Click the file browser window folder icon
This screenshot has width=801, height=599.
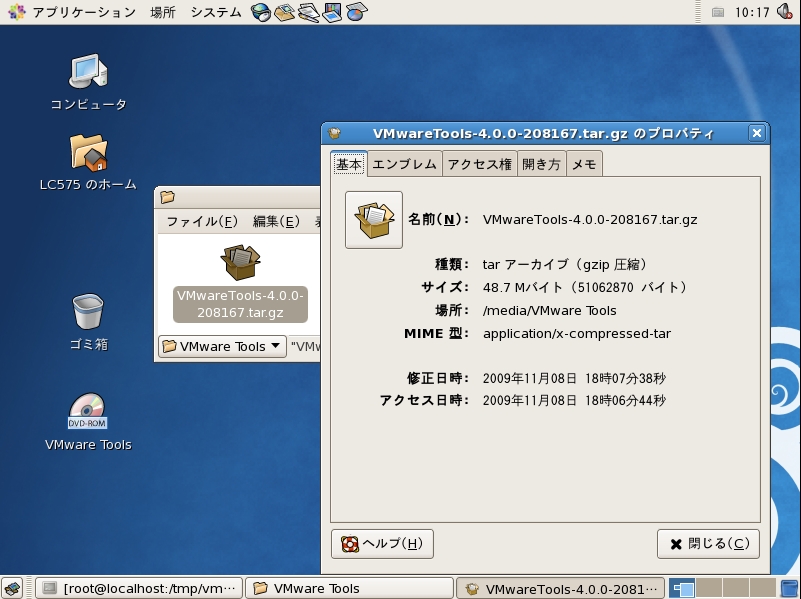click(x=167, y=197)
